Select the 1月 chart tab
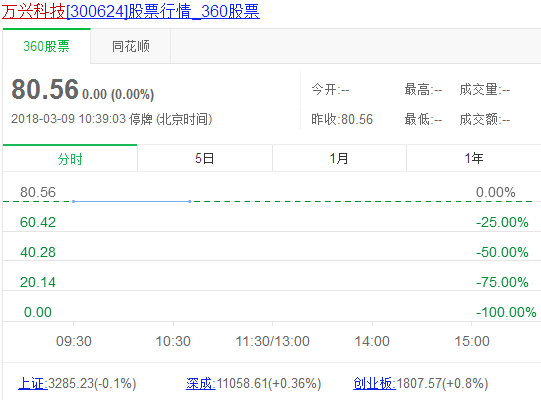Viewport: 541px width, 400px height. (x=339, y=158)
